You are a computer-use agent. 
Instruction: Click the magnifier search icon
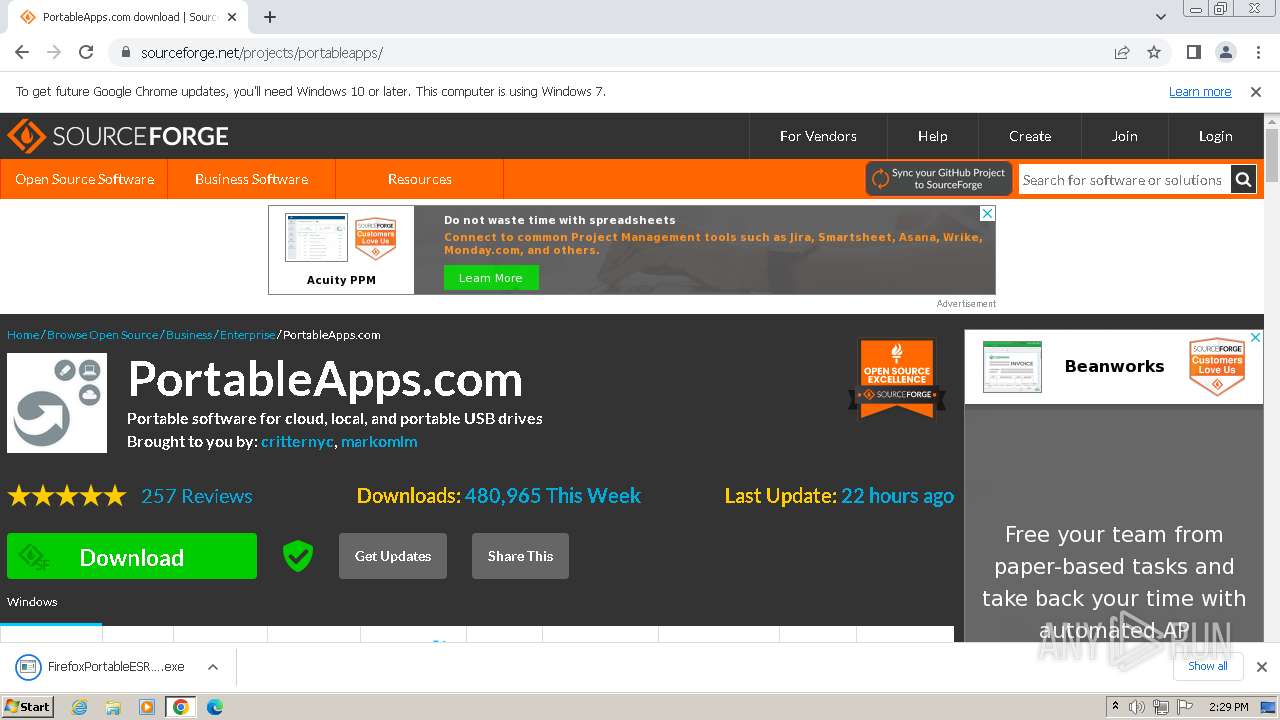click(1243, 180)
